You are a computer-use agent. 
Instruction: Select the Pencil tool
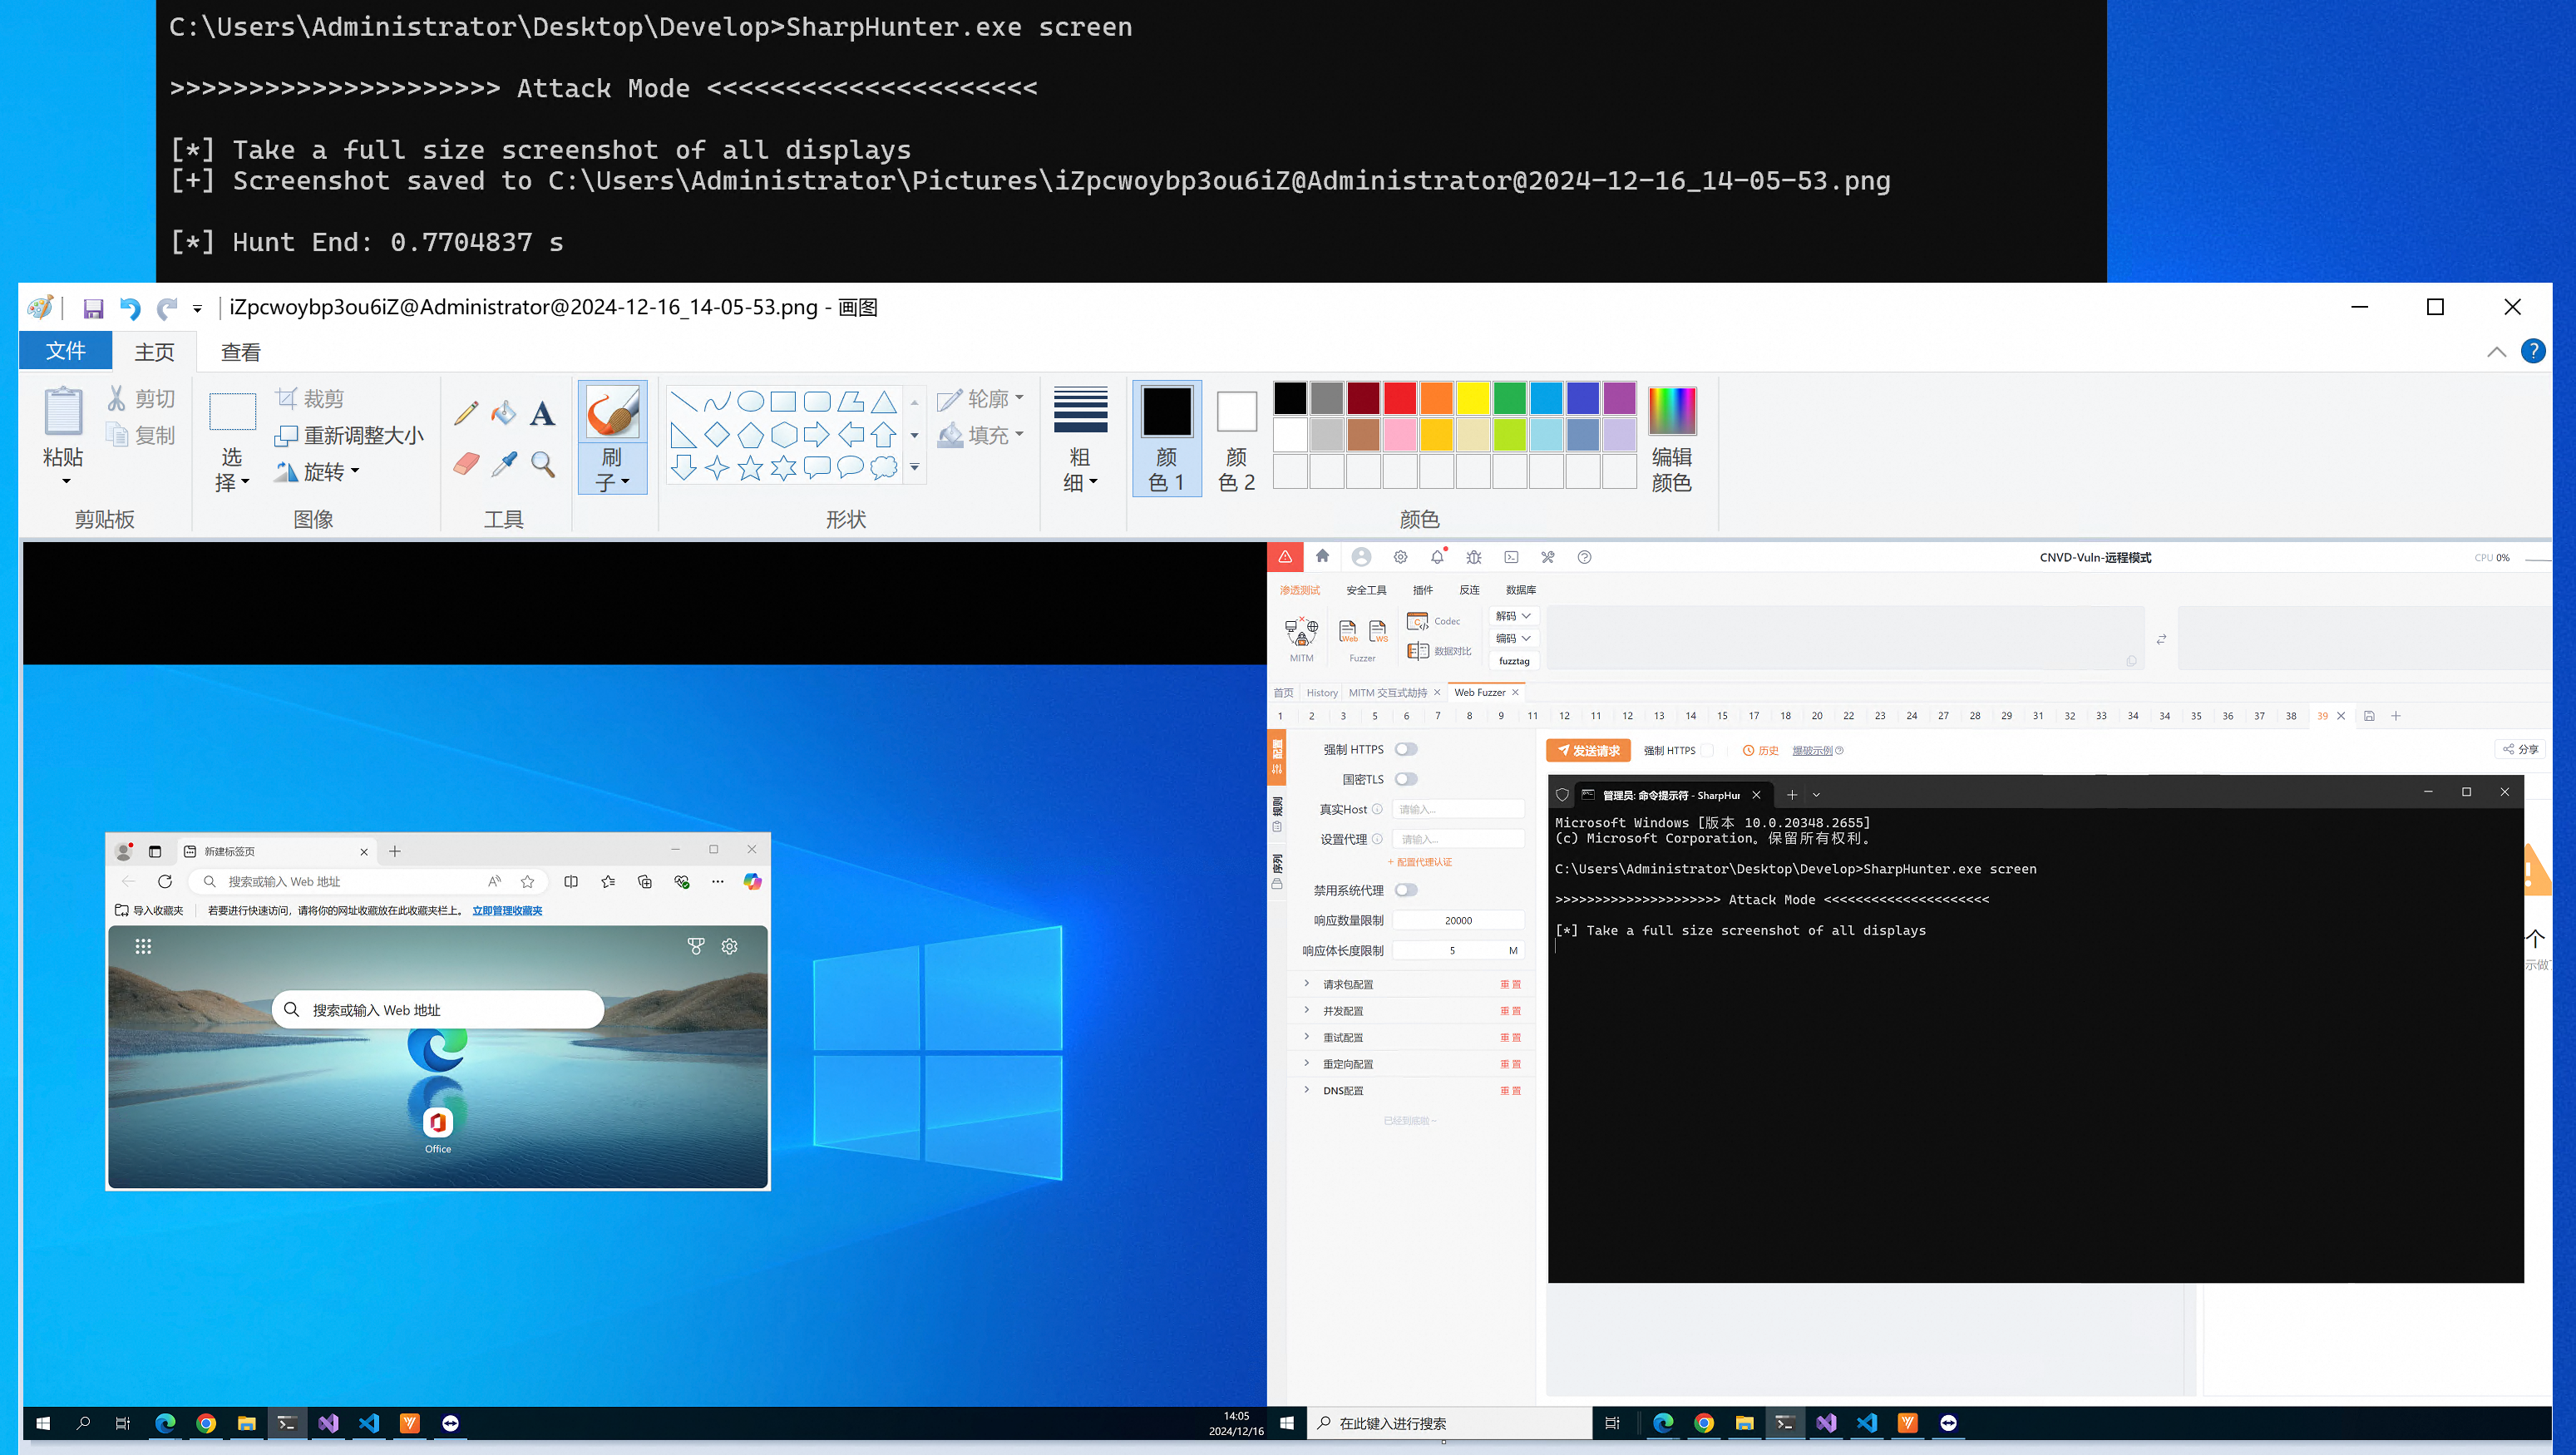465,413
